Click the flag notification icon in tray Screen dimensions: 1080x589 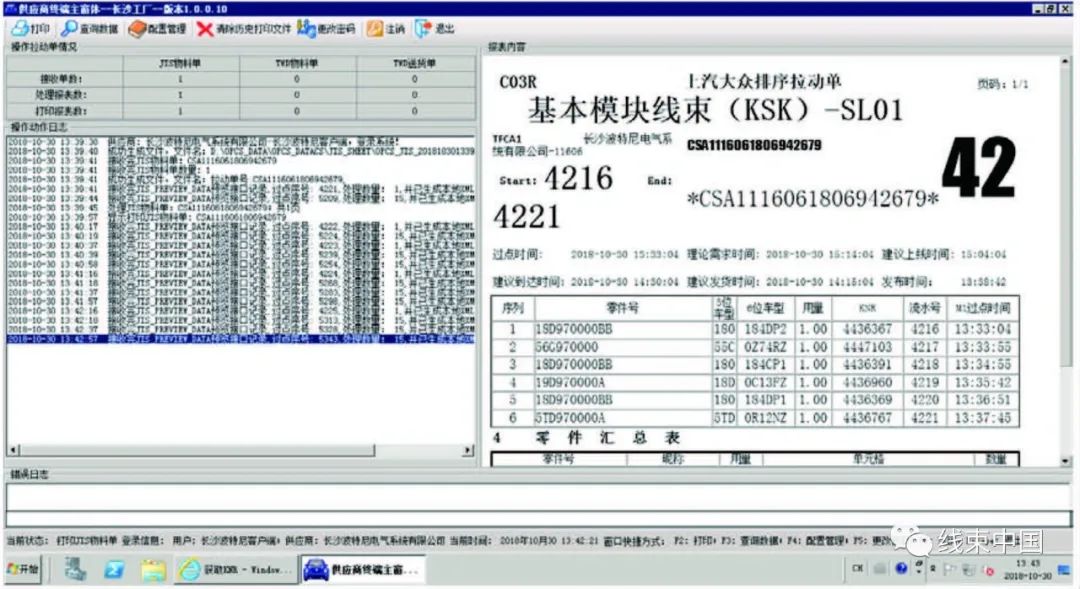coord(951,570)
